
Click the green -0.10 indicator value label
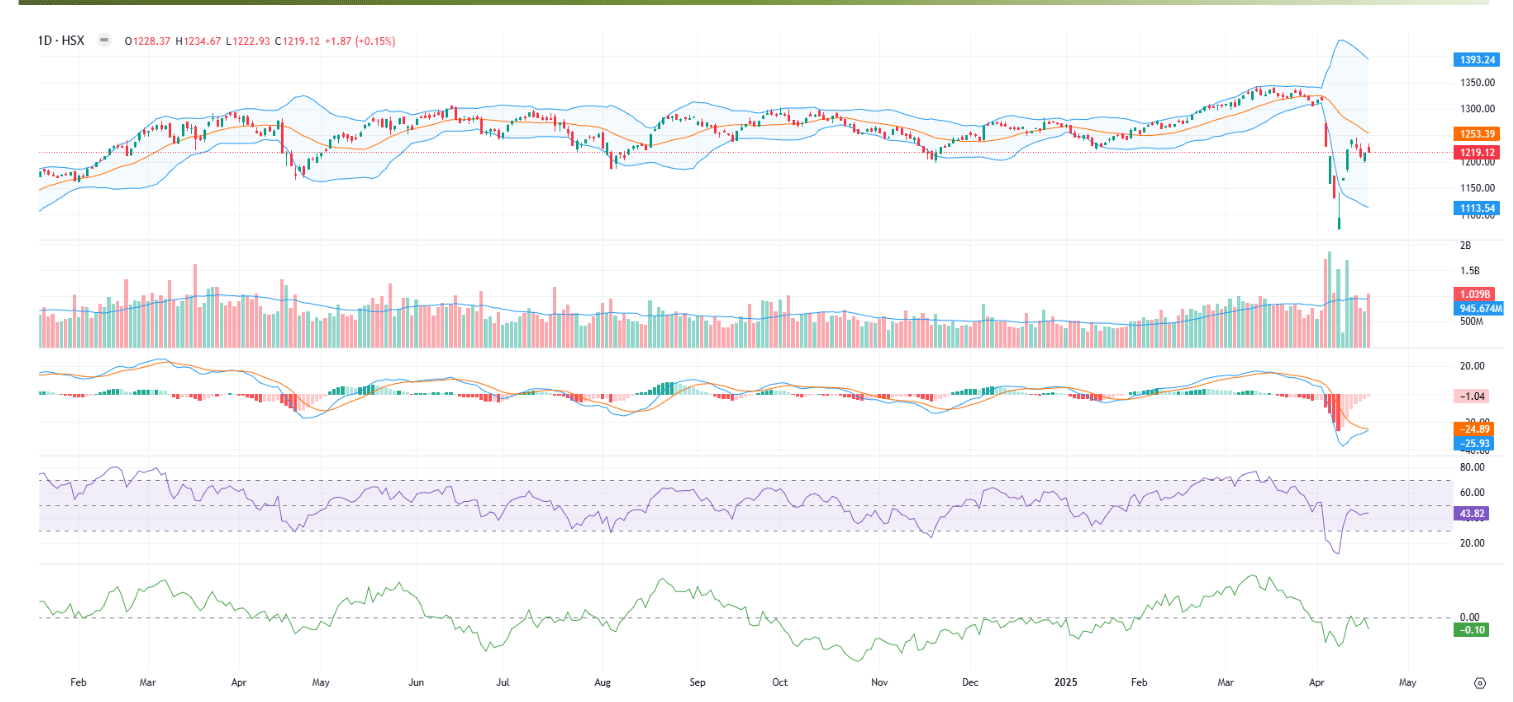(1475, 629)
